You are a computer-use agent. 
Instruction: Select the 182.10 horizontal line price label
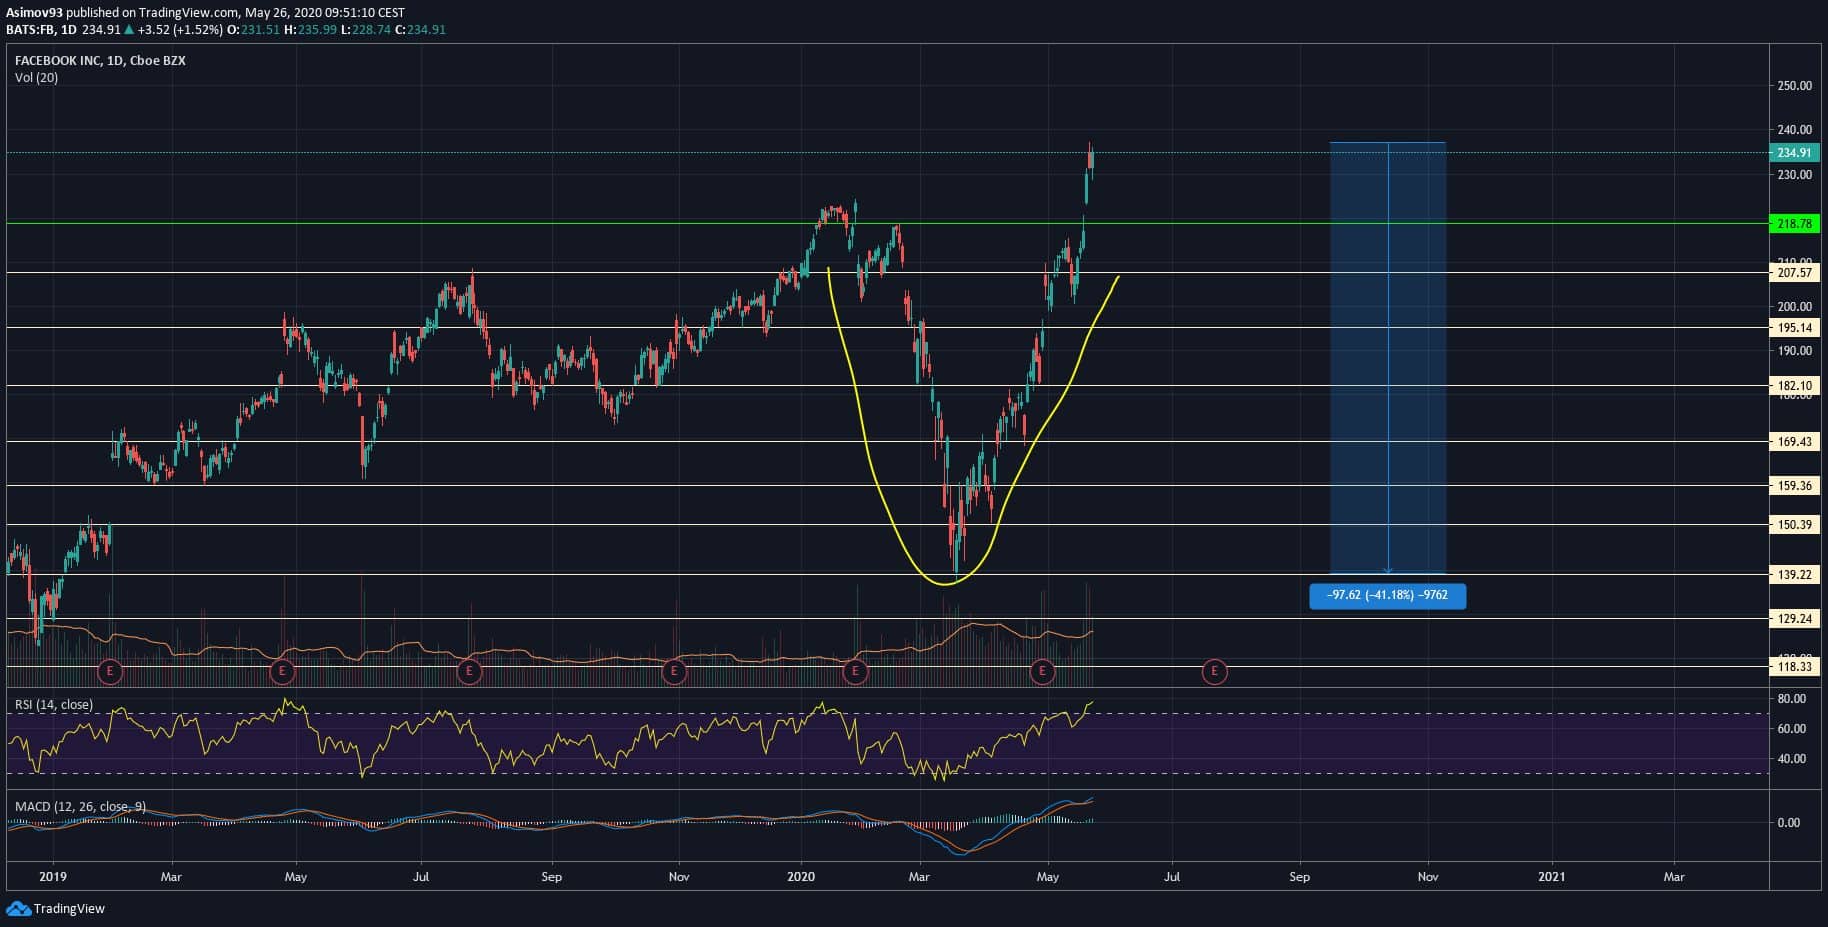pos(1794,385)
